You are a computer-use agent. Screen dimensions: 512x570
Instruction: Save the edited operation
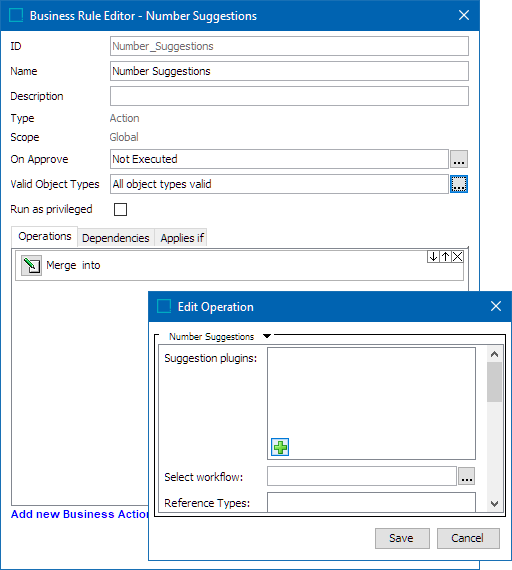click(x=402, y=538)
